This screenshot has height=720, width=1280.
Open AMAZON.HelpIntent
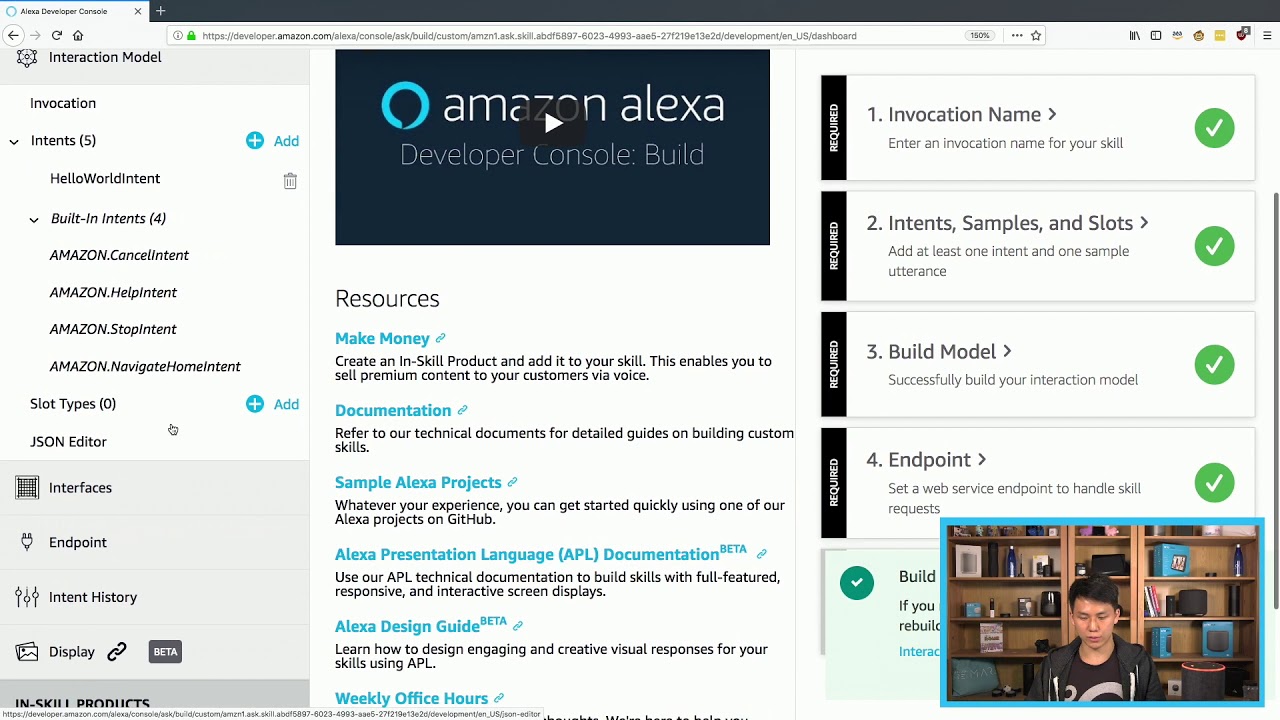coord(113,292)
